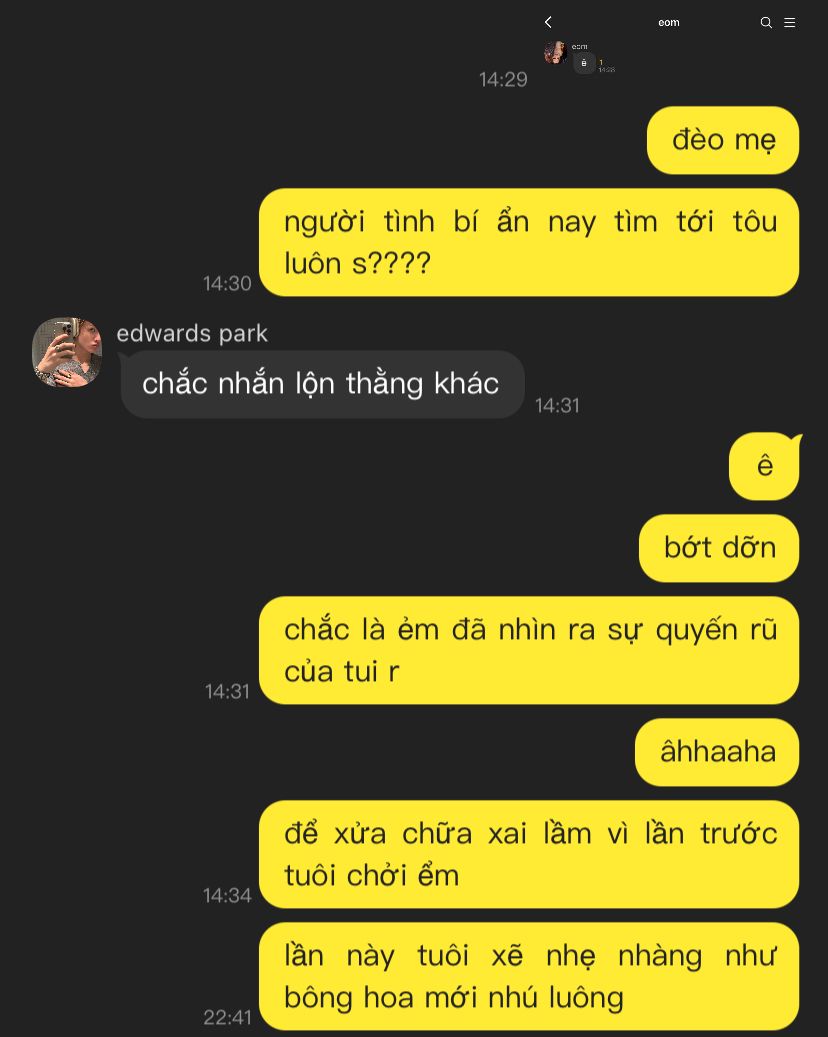The width and height of the screenshot is (828, 1037).
Task: Open chat search via magnifier icon
Action: [x=766, y=22]
